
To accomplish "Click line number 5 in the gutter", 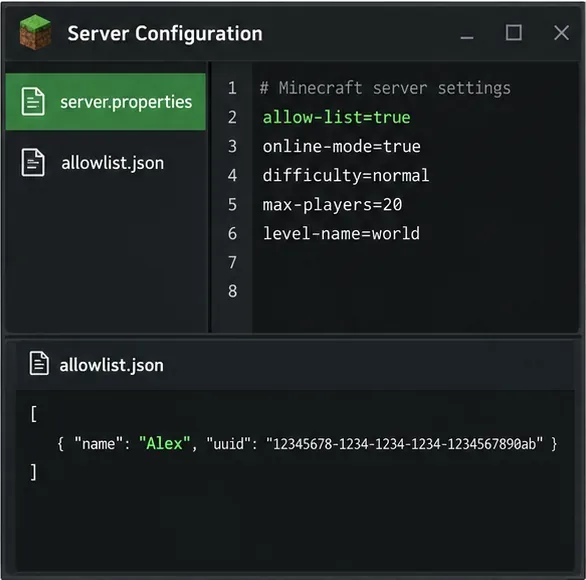I will coord(232,204).
